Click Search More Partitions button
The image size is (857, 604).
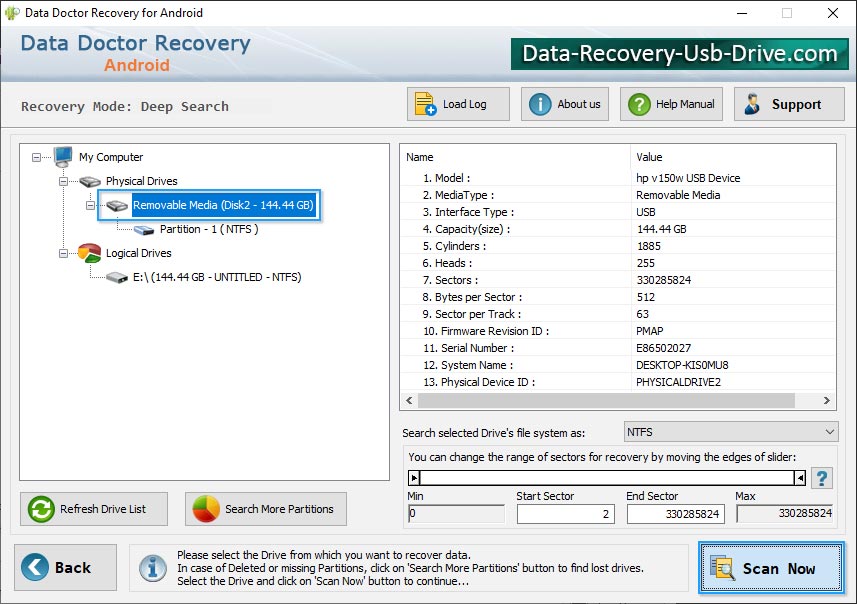click(x=266, y=509)
